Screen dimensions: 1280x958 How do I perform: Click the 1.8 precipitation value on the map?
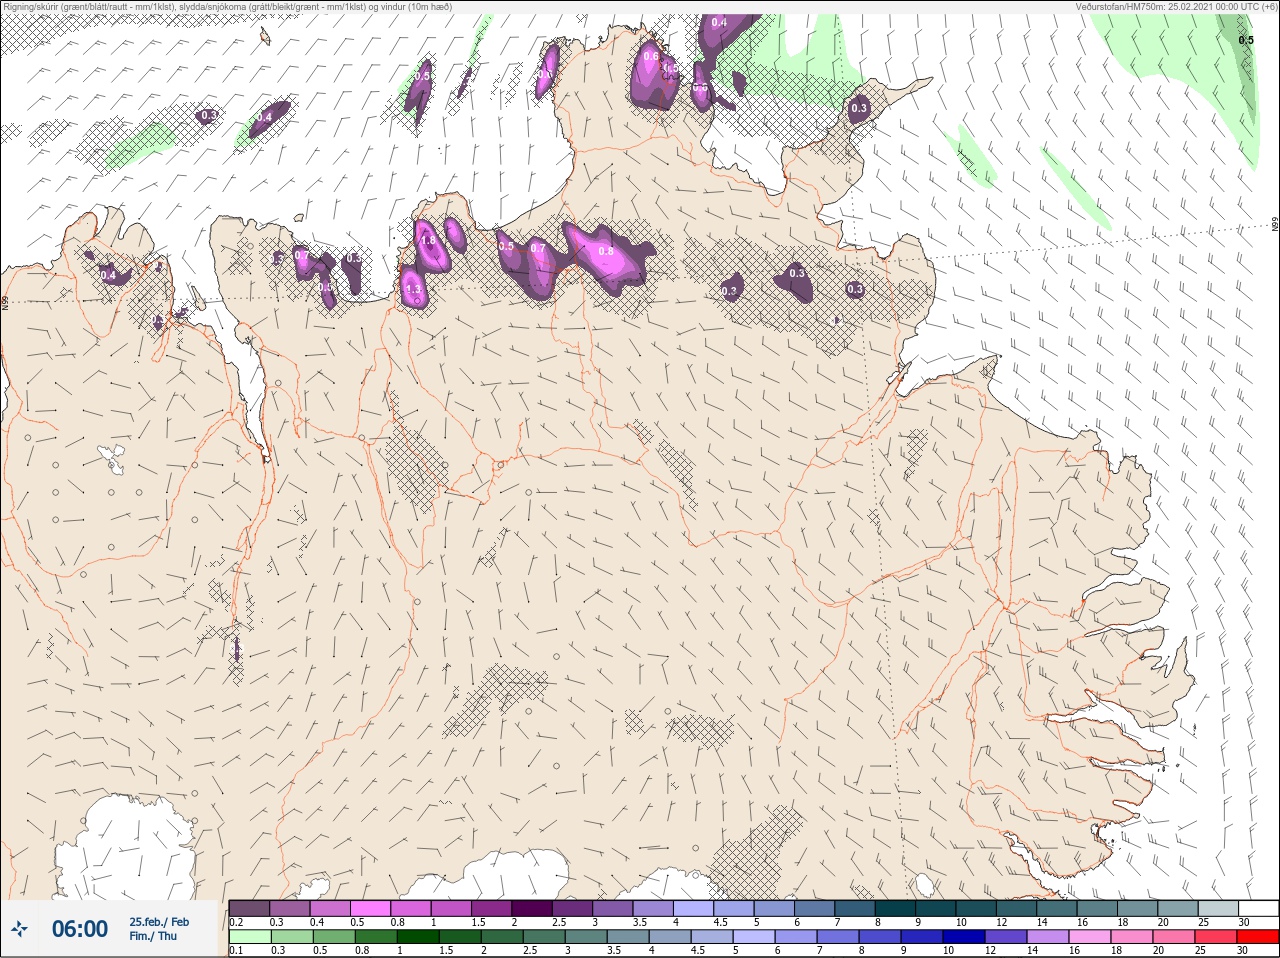(x=428, y=241)
